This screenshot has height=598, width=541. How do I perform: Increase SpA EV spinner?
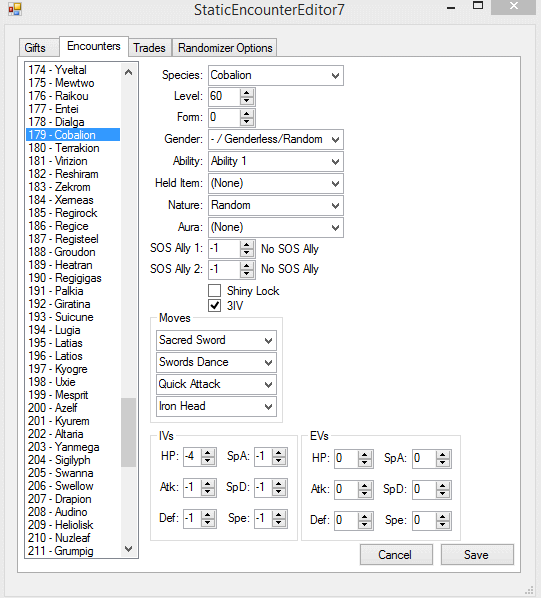point(443,455)
